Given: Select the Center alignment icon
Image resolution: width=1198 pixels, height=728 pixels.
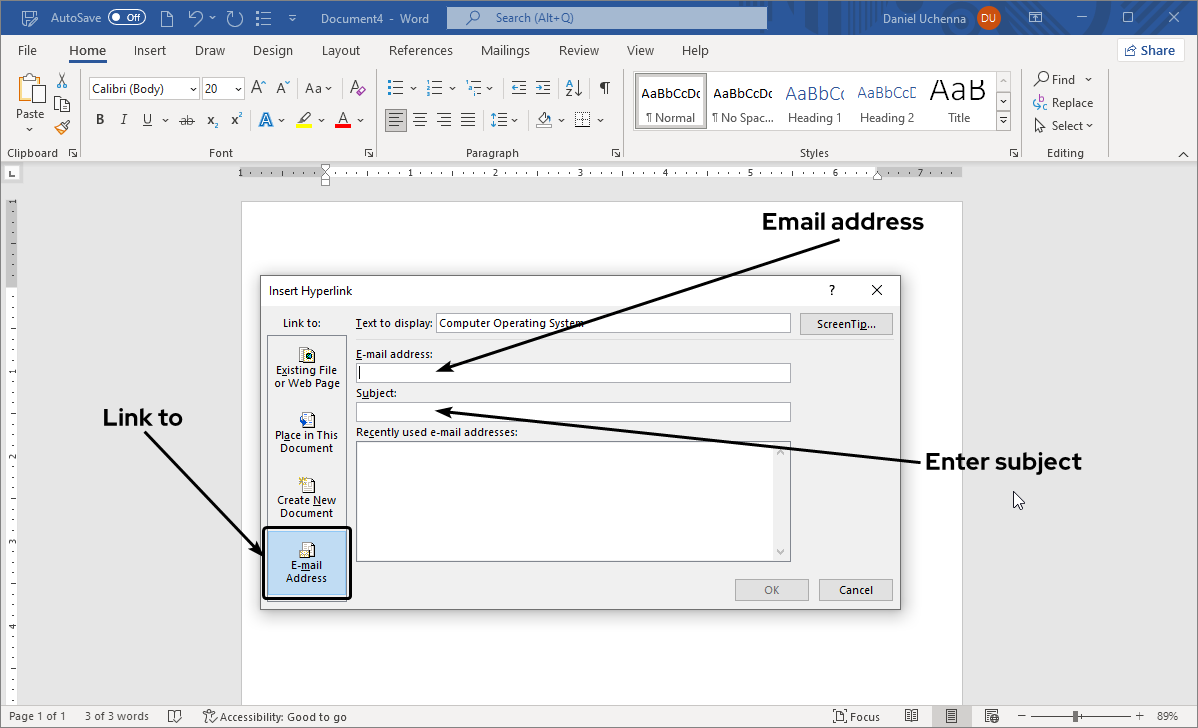Looking at the screenshot, I should click(420, 120).
